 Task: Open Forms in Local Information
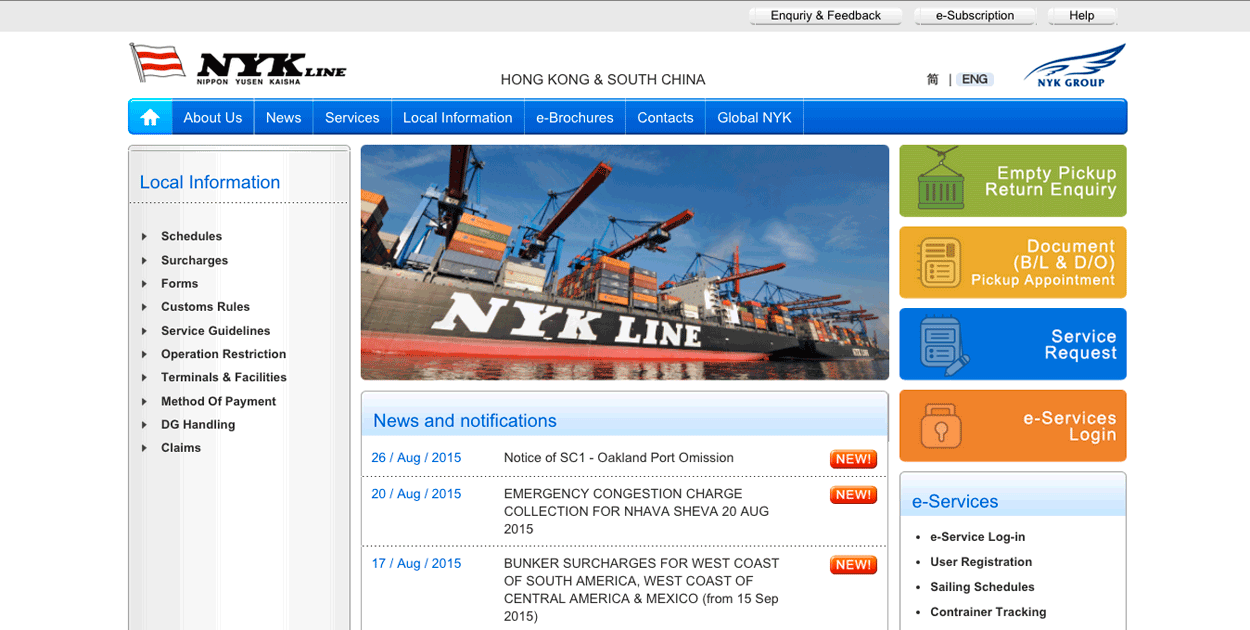pyautogui.click(x=179, y=284)
